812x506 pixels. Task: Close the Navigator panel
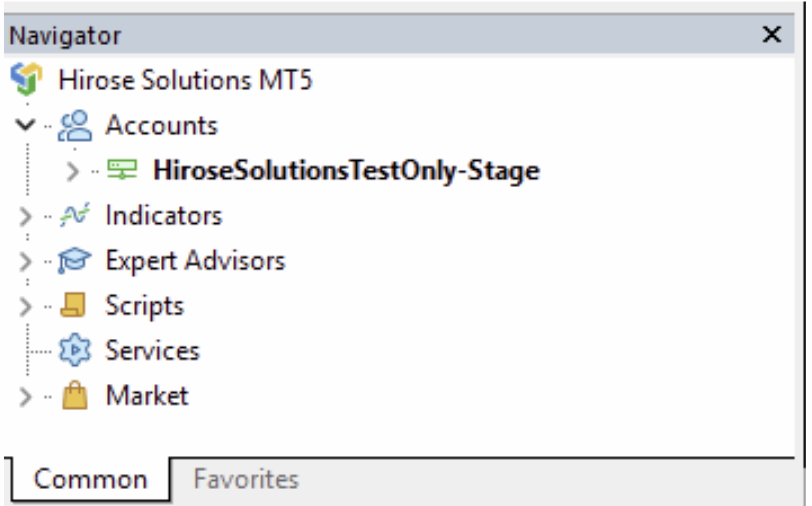771,35
